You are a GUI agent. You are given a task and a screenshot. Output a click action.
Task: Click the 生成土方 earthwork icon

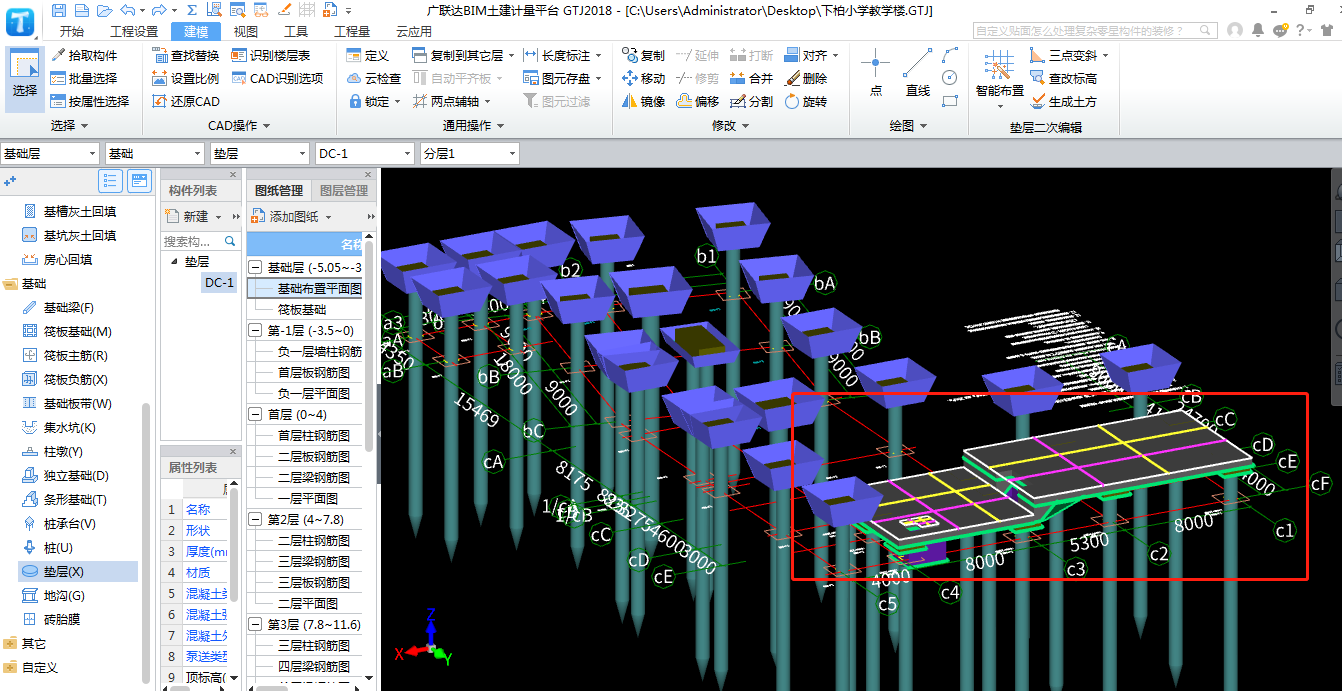click(1038, 101)
